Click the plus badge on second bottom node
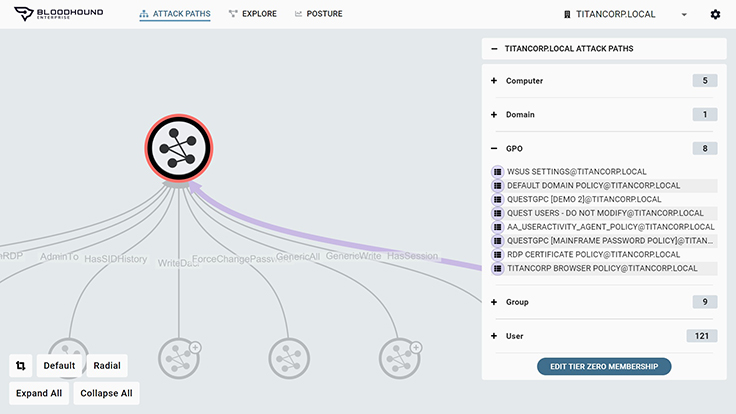This screenshot has height=414, width=736. [195, 348]
